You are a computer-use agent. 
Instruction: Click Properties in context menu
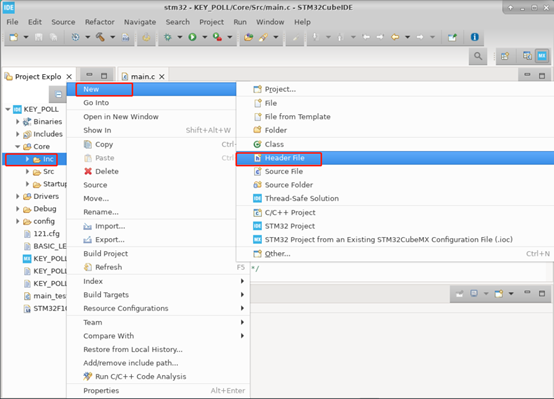158,391
